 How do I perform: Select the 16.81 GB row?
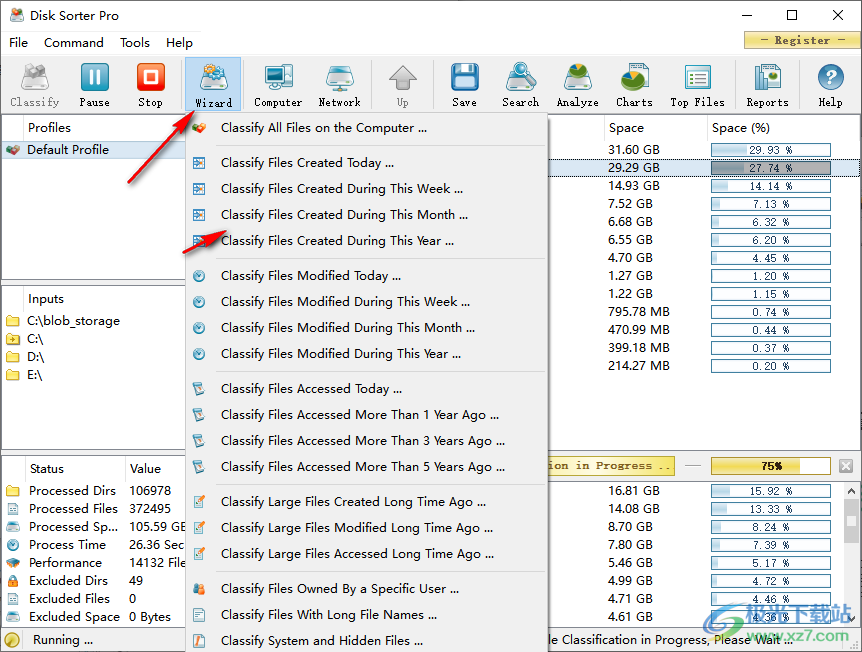(696, 490)
